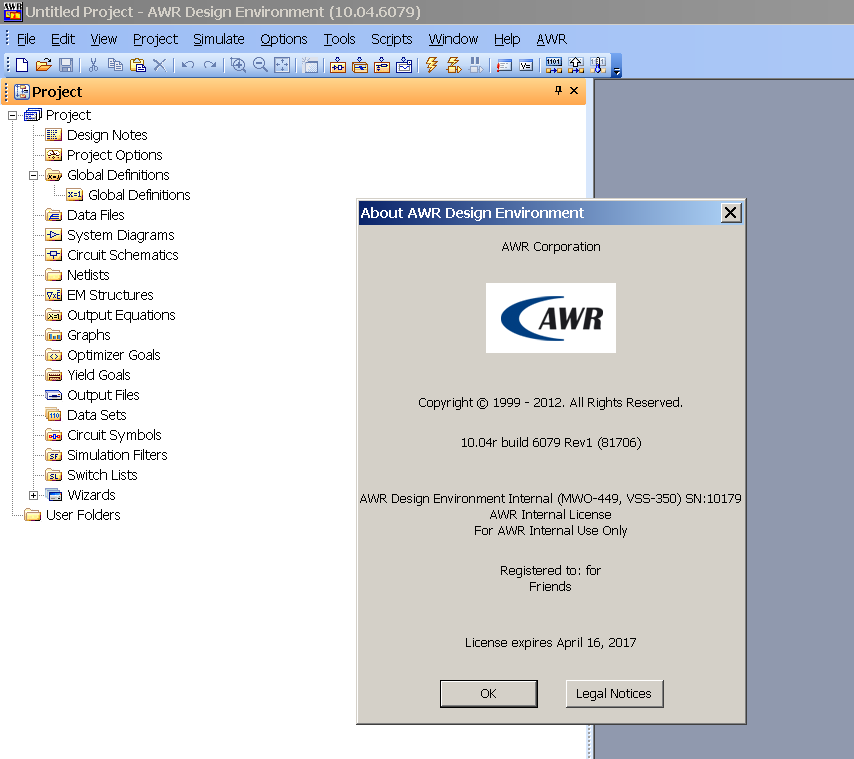The width and height of the screenshot is (854, 759).
Task: Pin the Project panel with pushpin icon
Action: (x=558, y=90)
